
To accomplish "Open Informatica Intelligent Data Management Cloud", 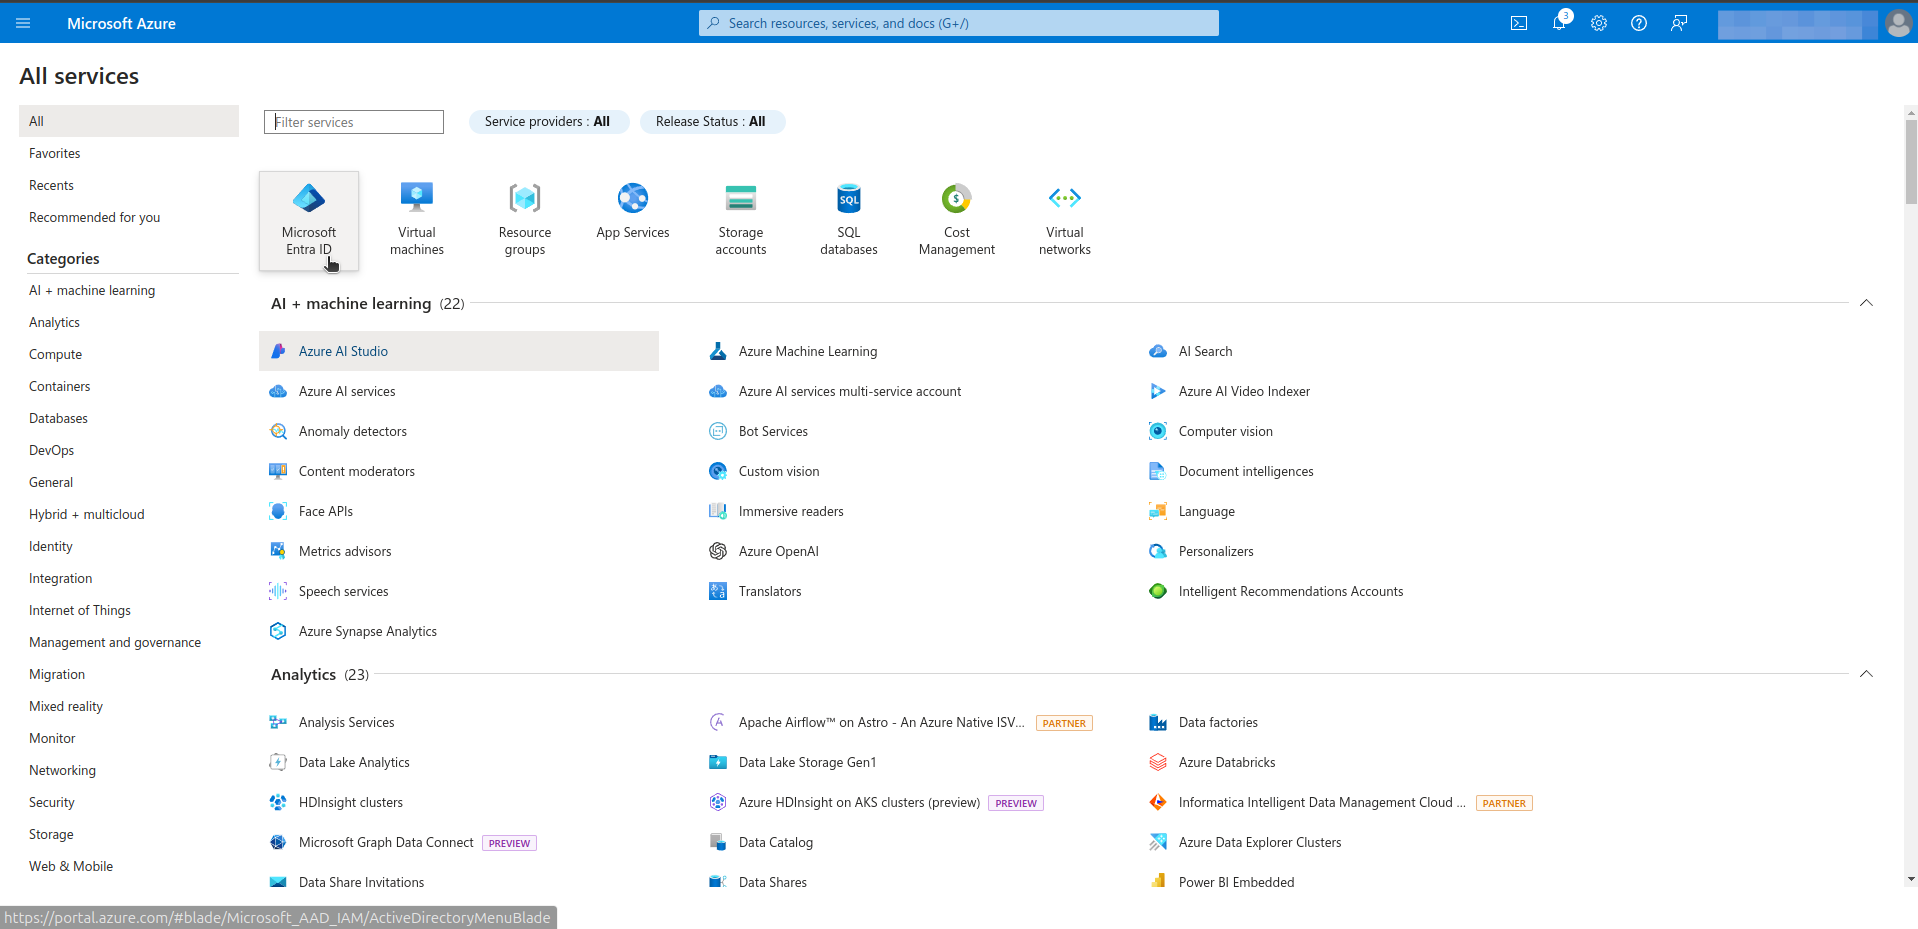I will [1322, 802].
